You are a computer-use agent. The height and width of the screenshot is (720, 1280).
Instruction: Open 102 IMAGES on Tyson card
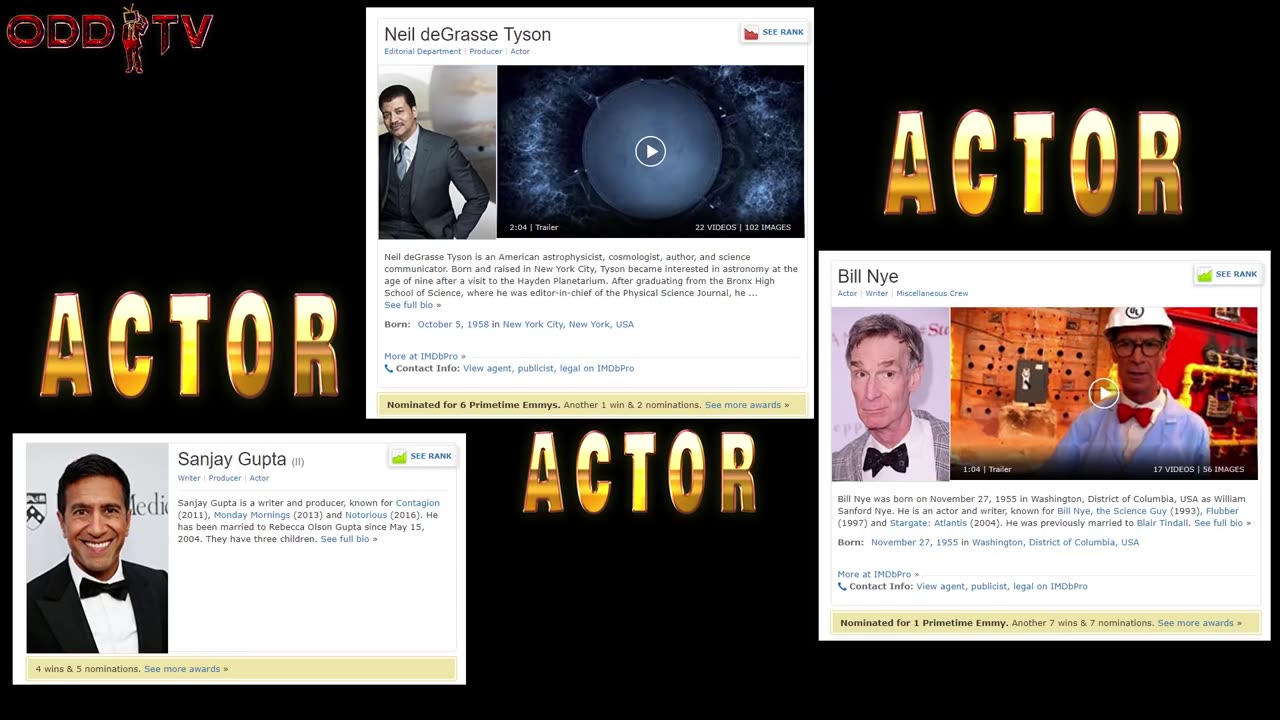768,227
